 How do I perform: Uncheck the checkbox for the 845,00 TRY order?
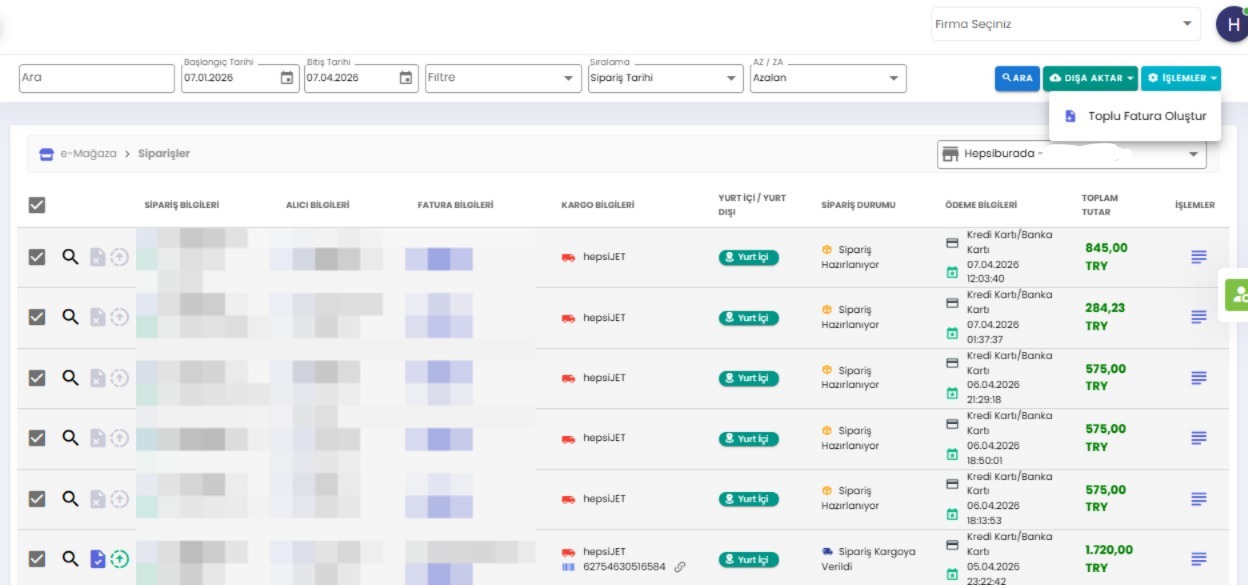point(37,257)
